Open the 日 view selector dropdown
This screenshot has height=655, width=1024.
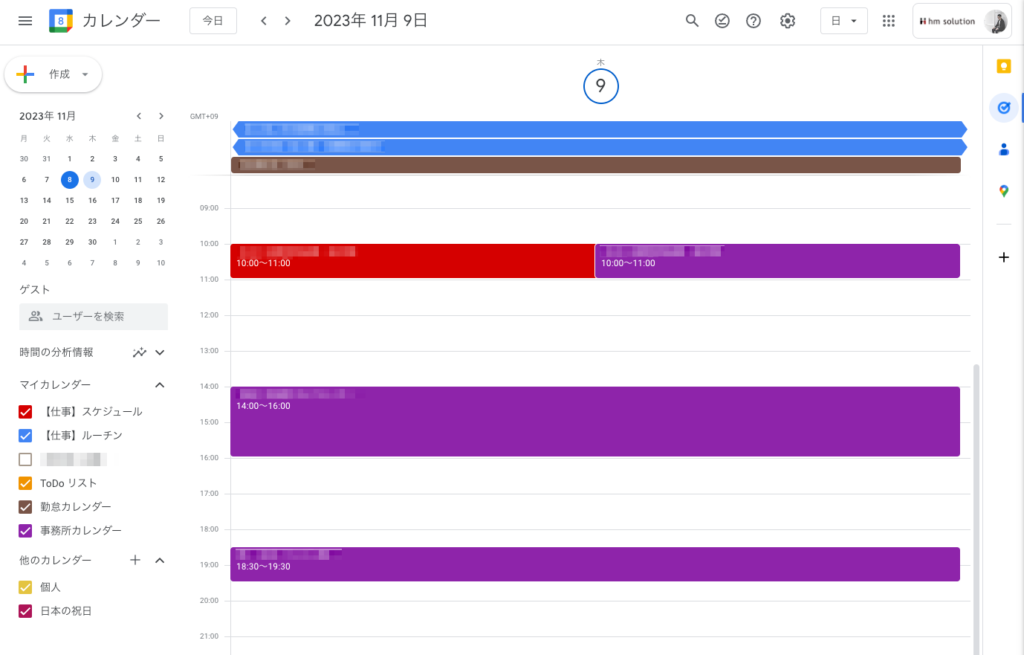click(x=844, y=21)
